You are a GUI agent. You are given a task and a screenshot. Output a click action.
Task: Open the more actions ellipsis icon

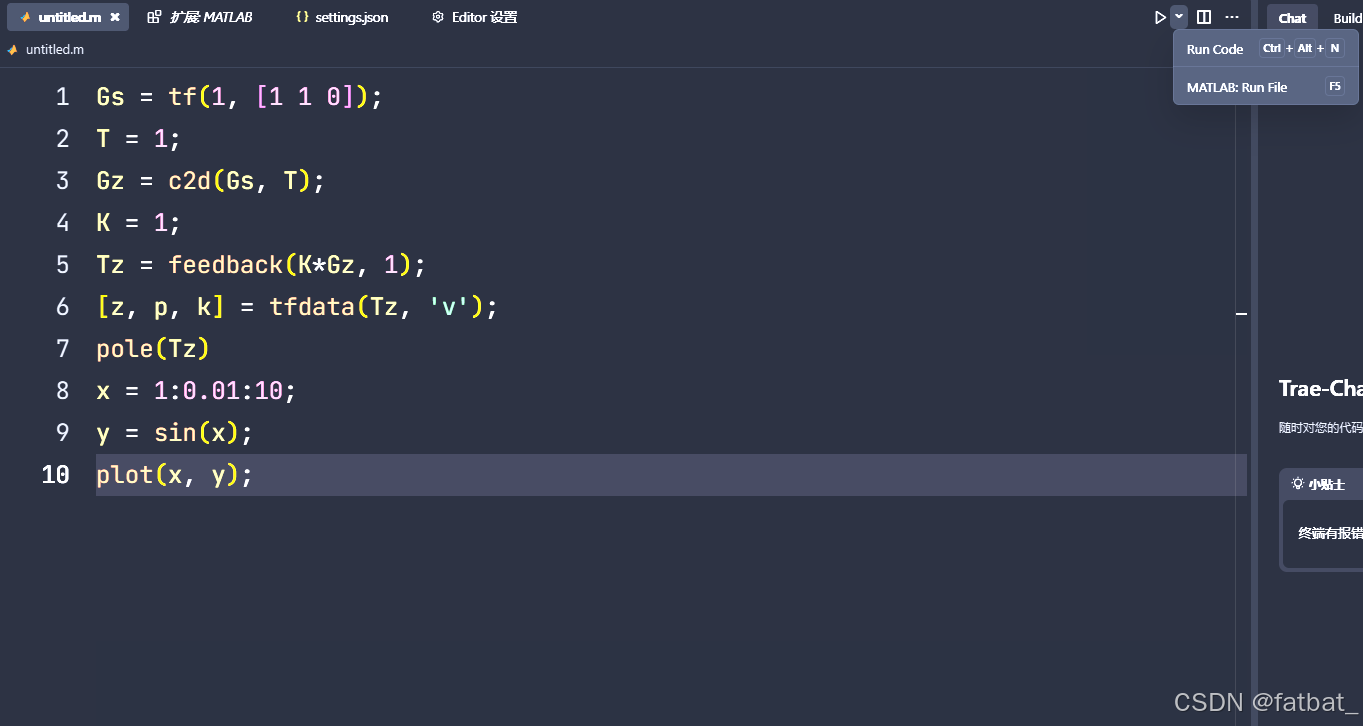pyautogui.click(x=1232, y=17)
